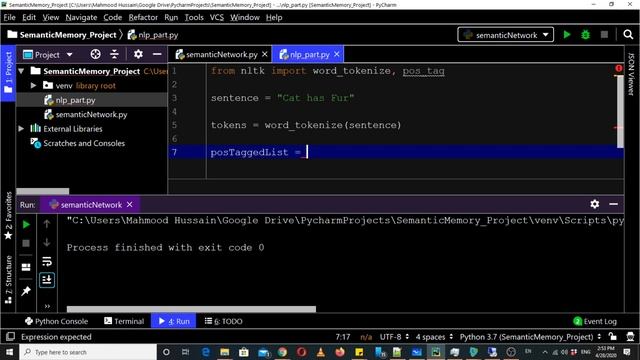
Task: Open tool windows quick access icon in status bar
Action: pyautogui.click(x=10, y=337)
